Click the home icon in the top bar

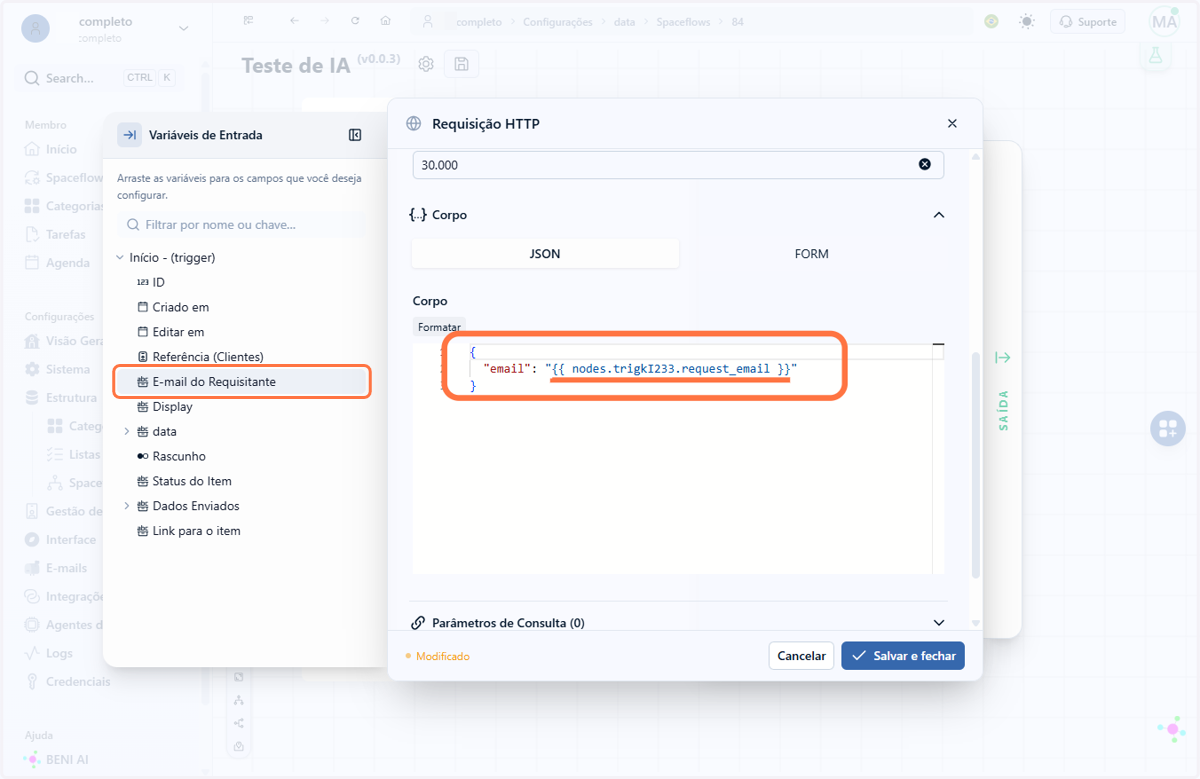point(386,21)
